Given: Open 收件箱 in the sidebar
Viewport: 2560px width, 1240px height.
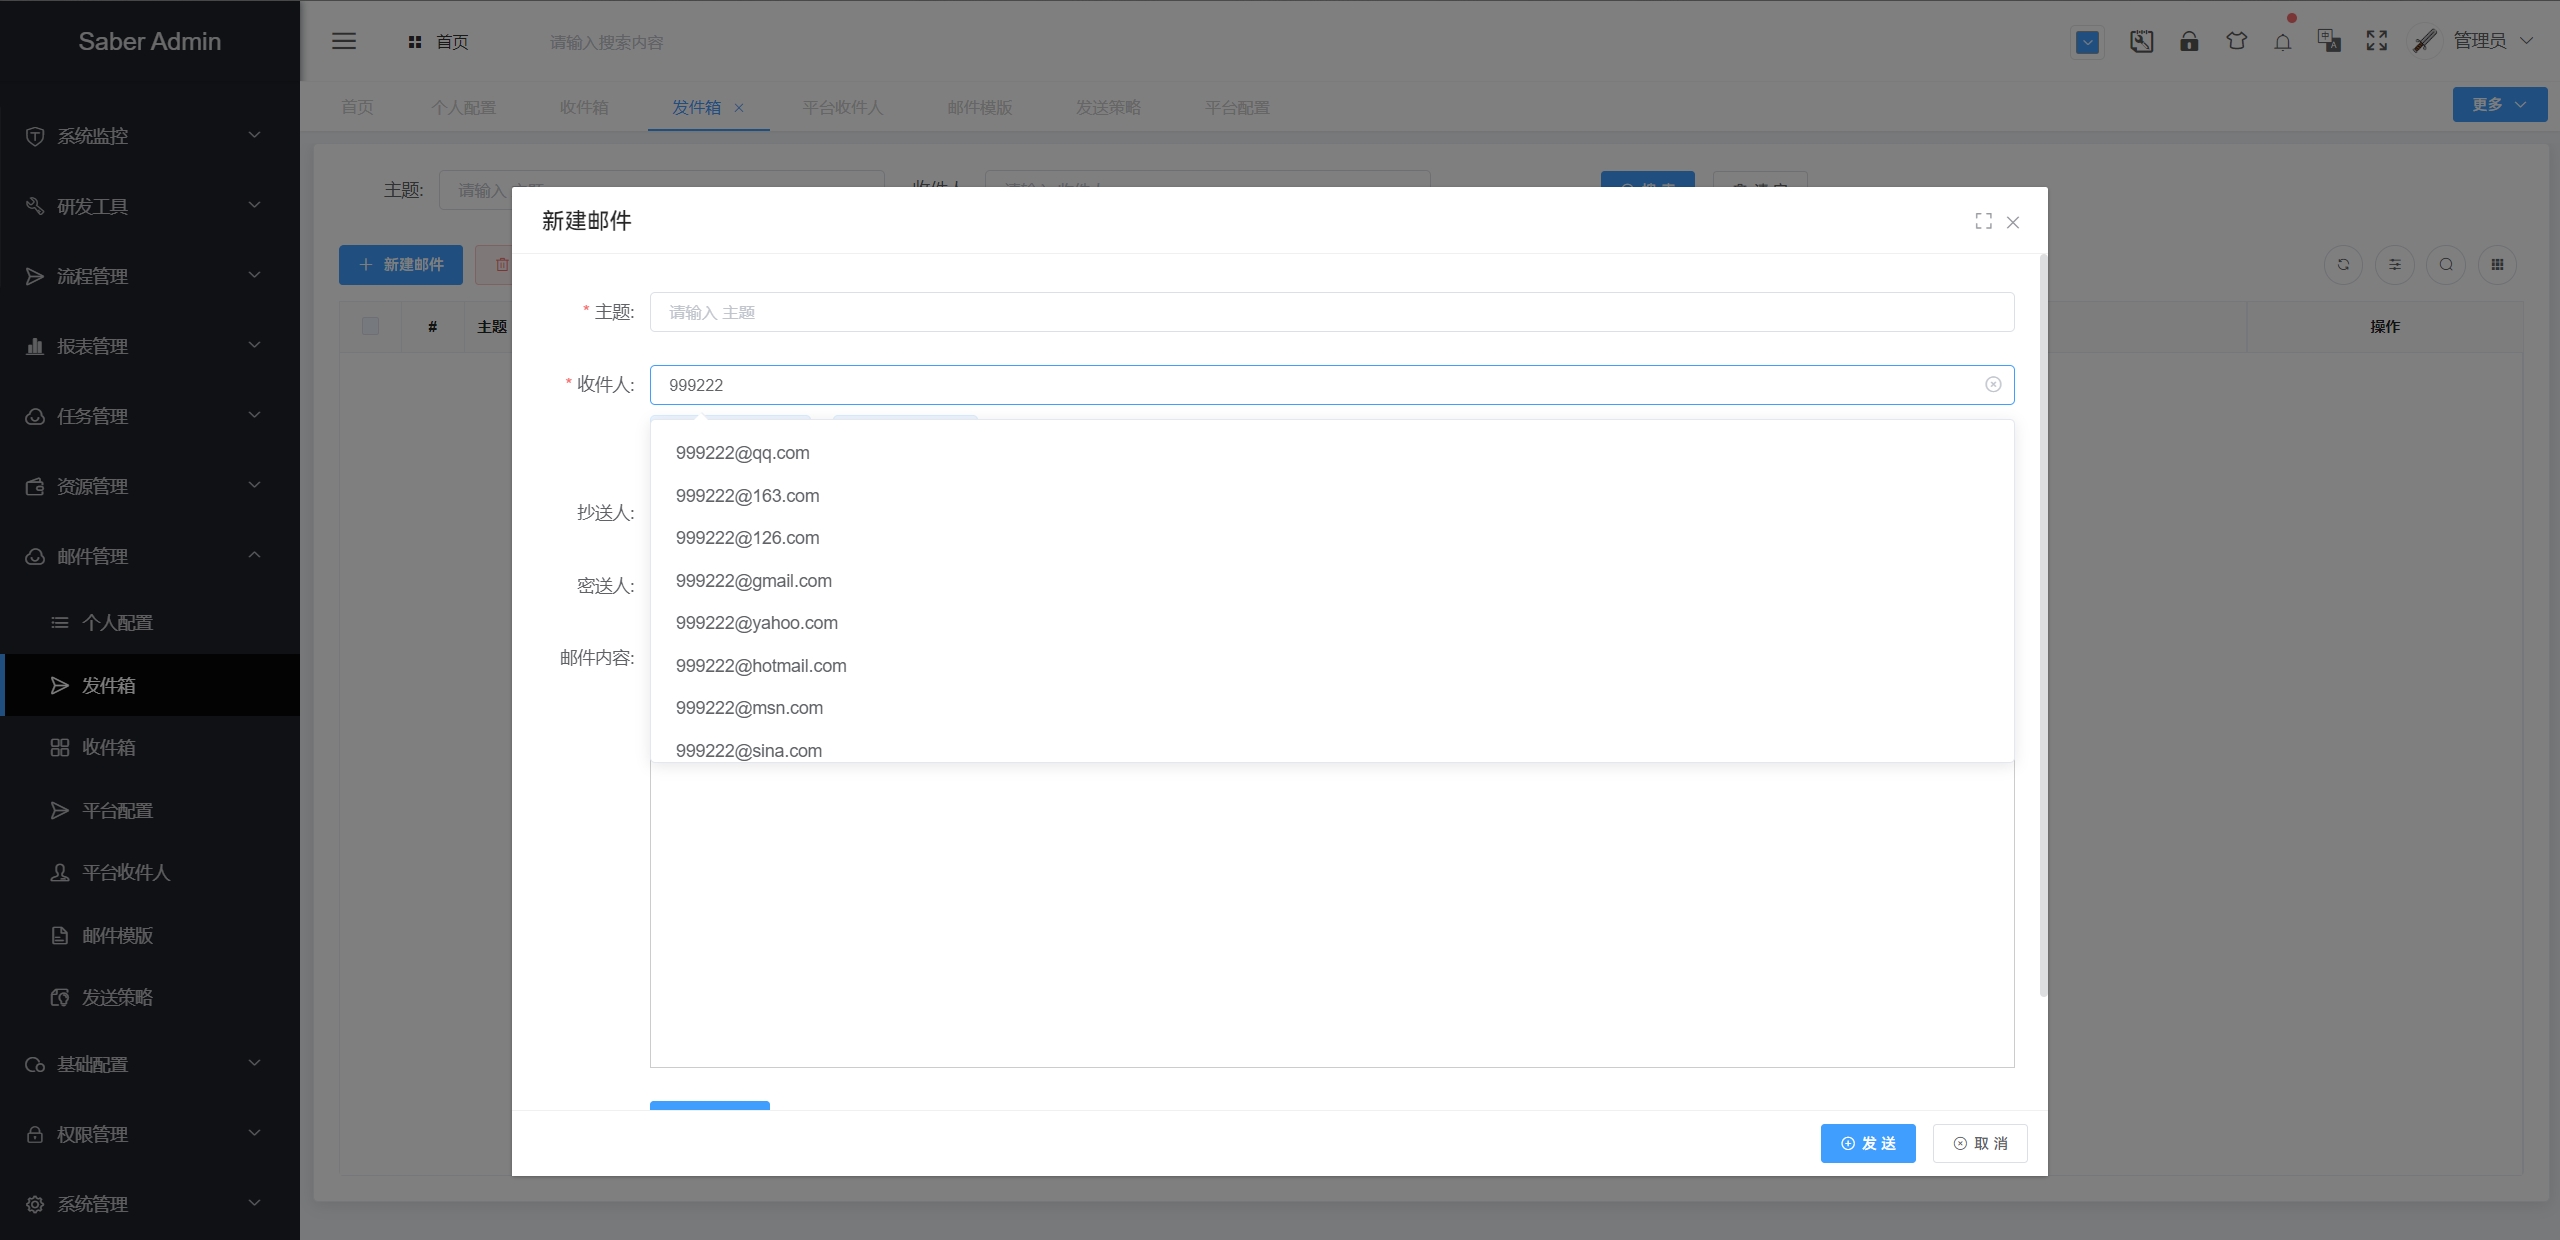Looking at the screenshot, I should pyautogui.click(x=150, y=747).
